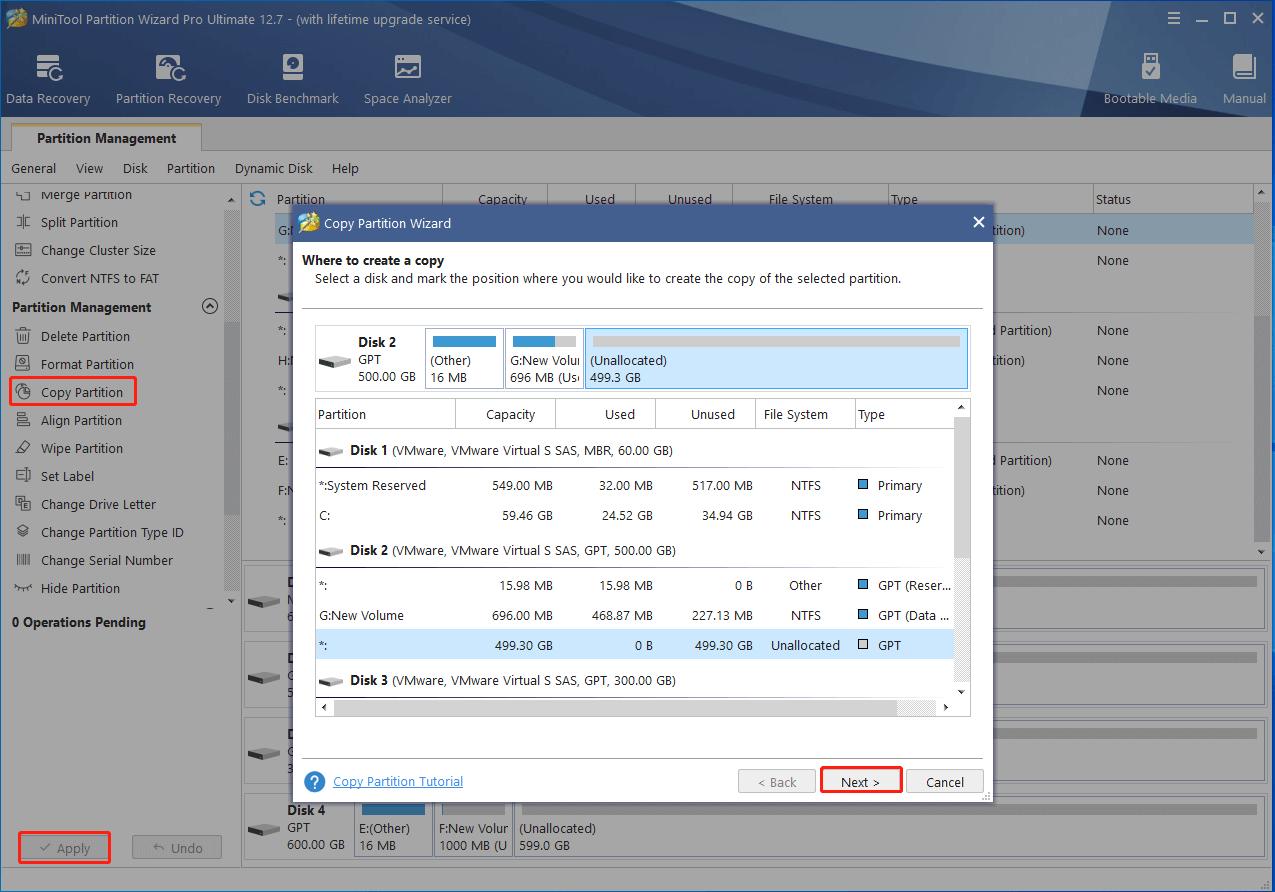1275x892 pixels.
Task: Open the Disk menu
Action: pyautogui.click(x=135, y=168)
